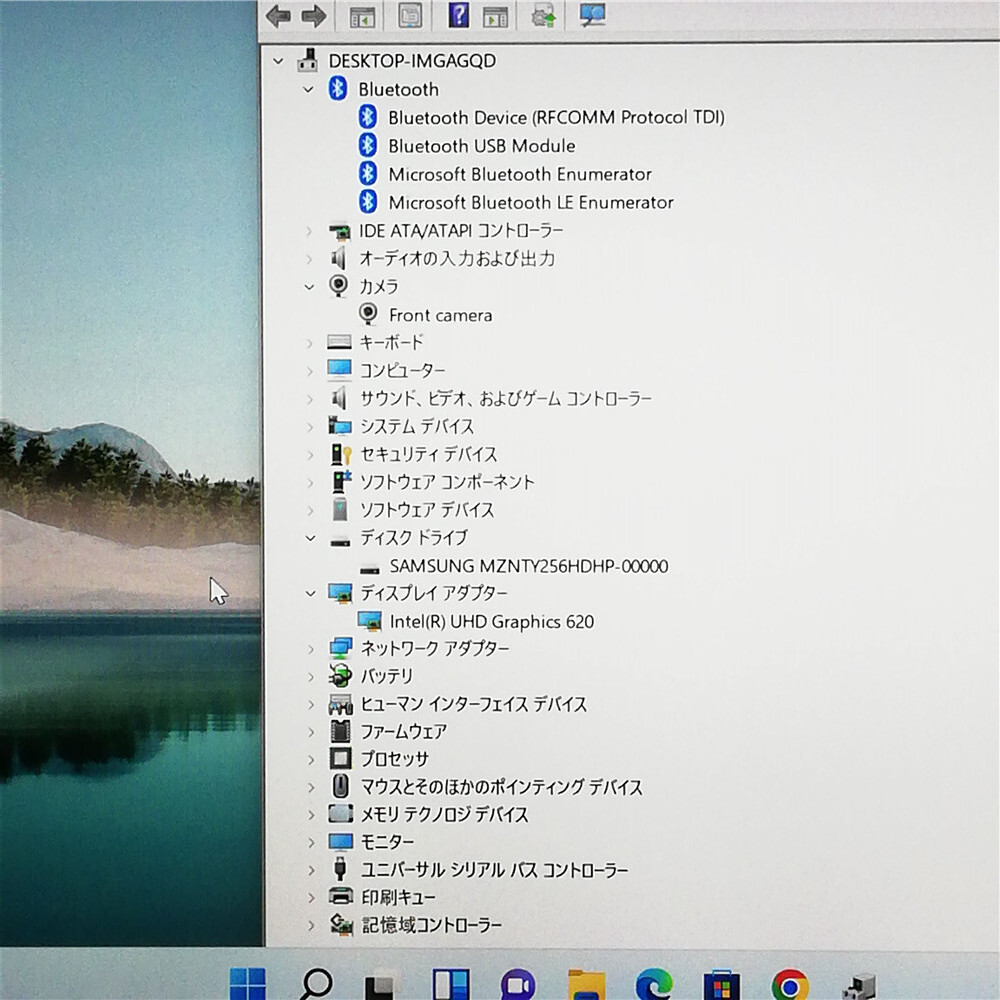Select the モニター label
The height and width of the screenshot is (1000, 1000).
pos(388,842)
